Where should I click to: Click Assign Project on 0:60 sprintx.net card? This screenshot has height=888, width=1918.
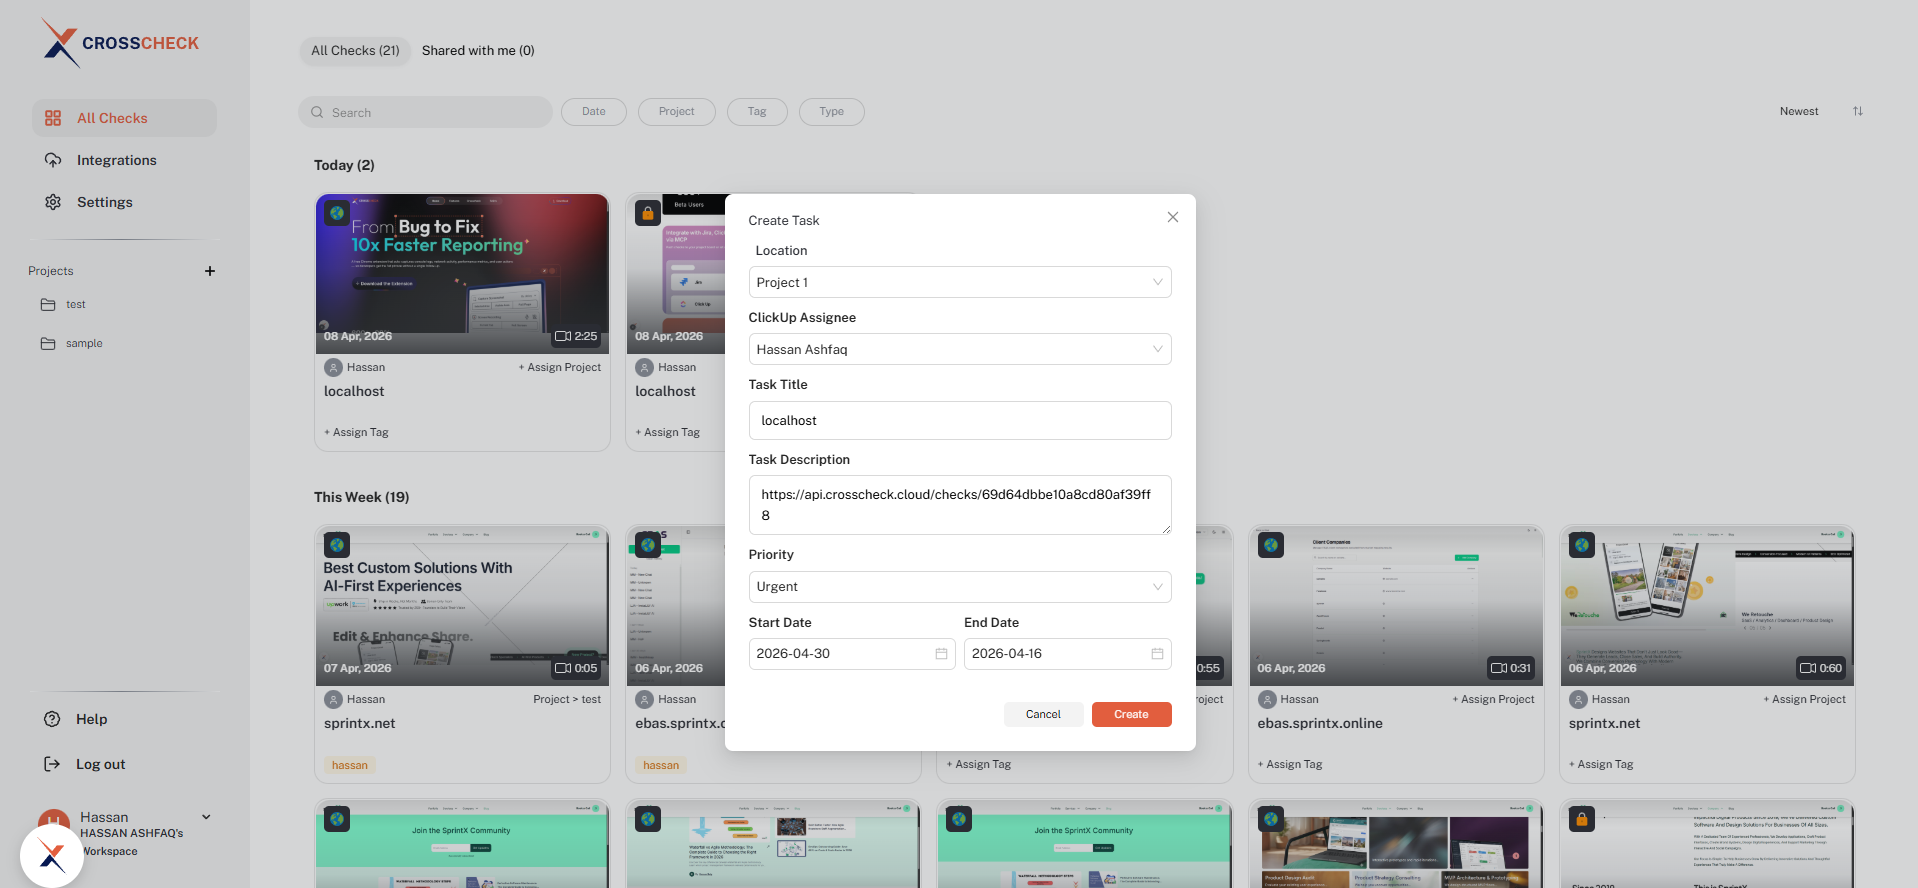coord(1805,699)
